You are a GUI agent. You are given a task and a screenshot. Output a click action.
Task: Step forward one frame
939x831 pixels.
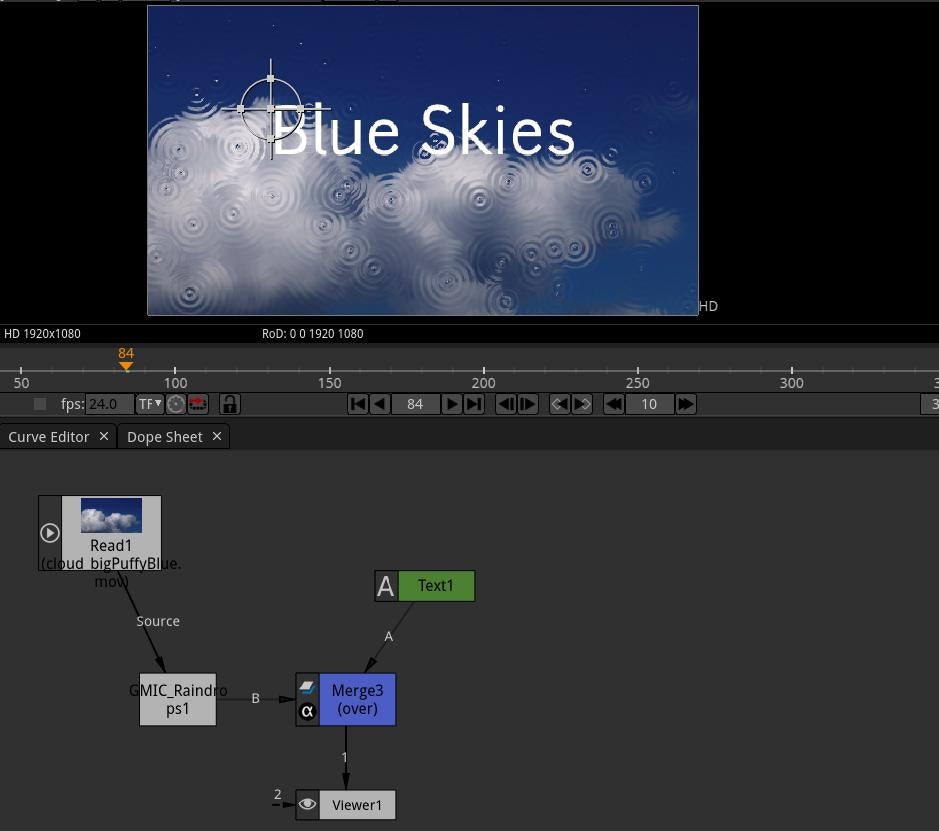(528, 404)
